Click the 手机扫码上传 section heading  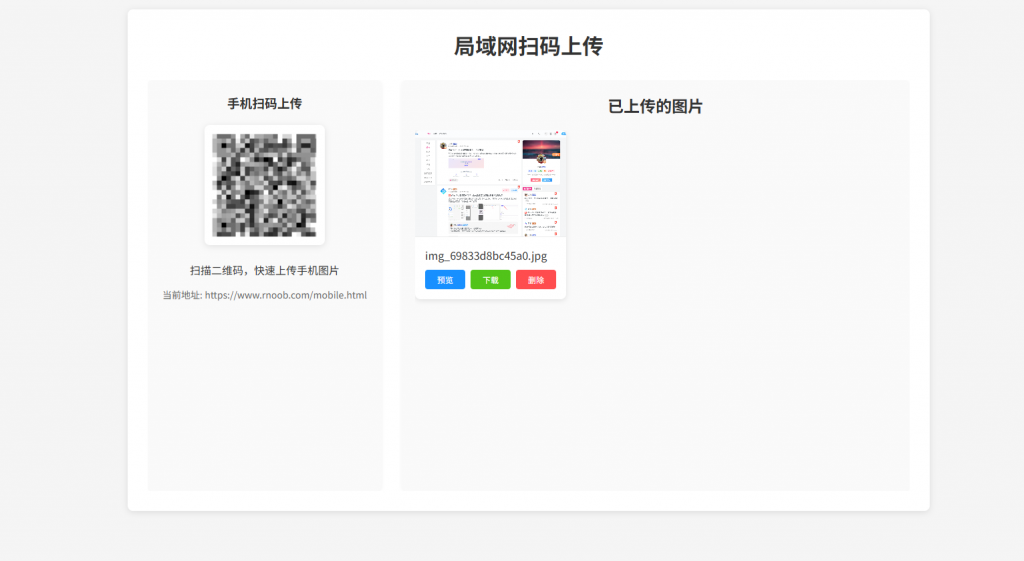(264, 104)
